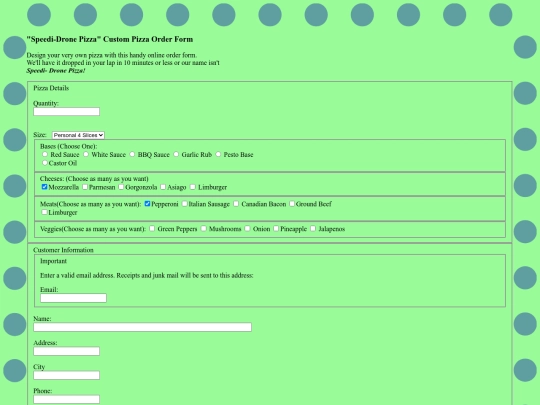Screen dimensions: 540x405
Task: Add Italian Sausage topping
Action: tap(185, 204)
